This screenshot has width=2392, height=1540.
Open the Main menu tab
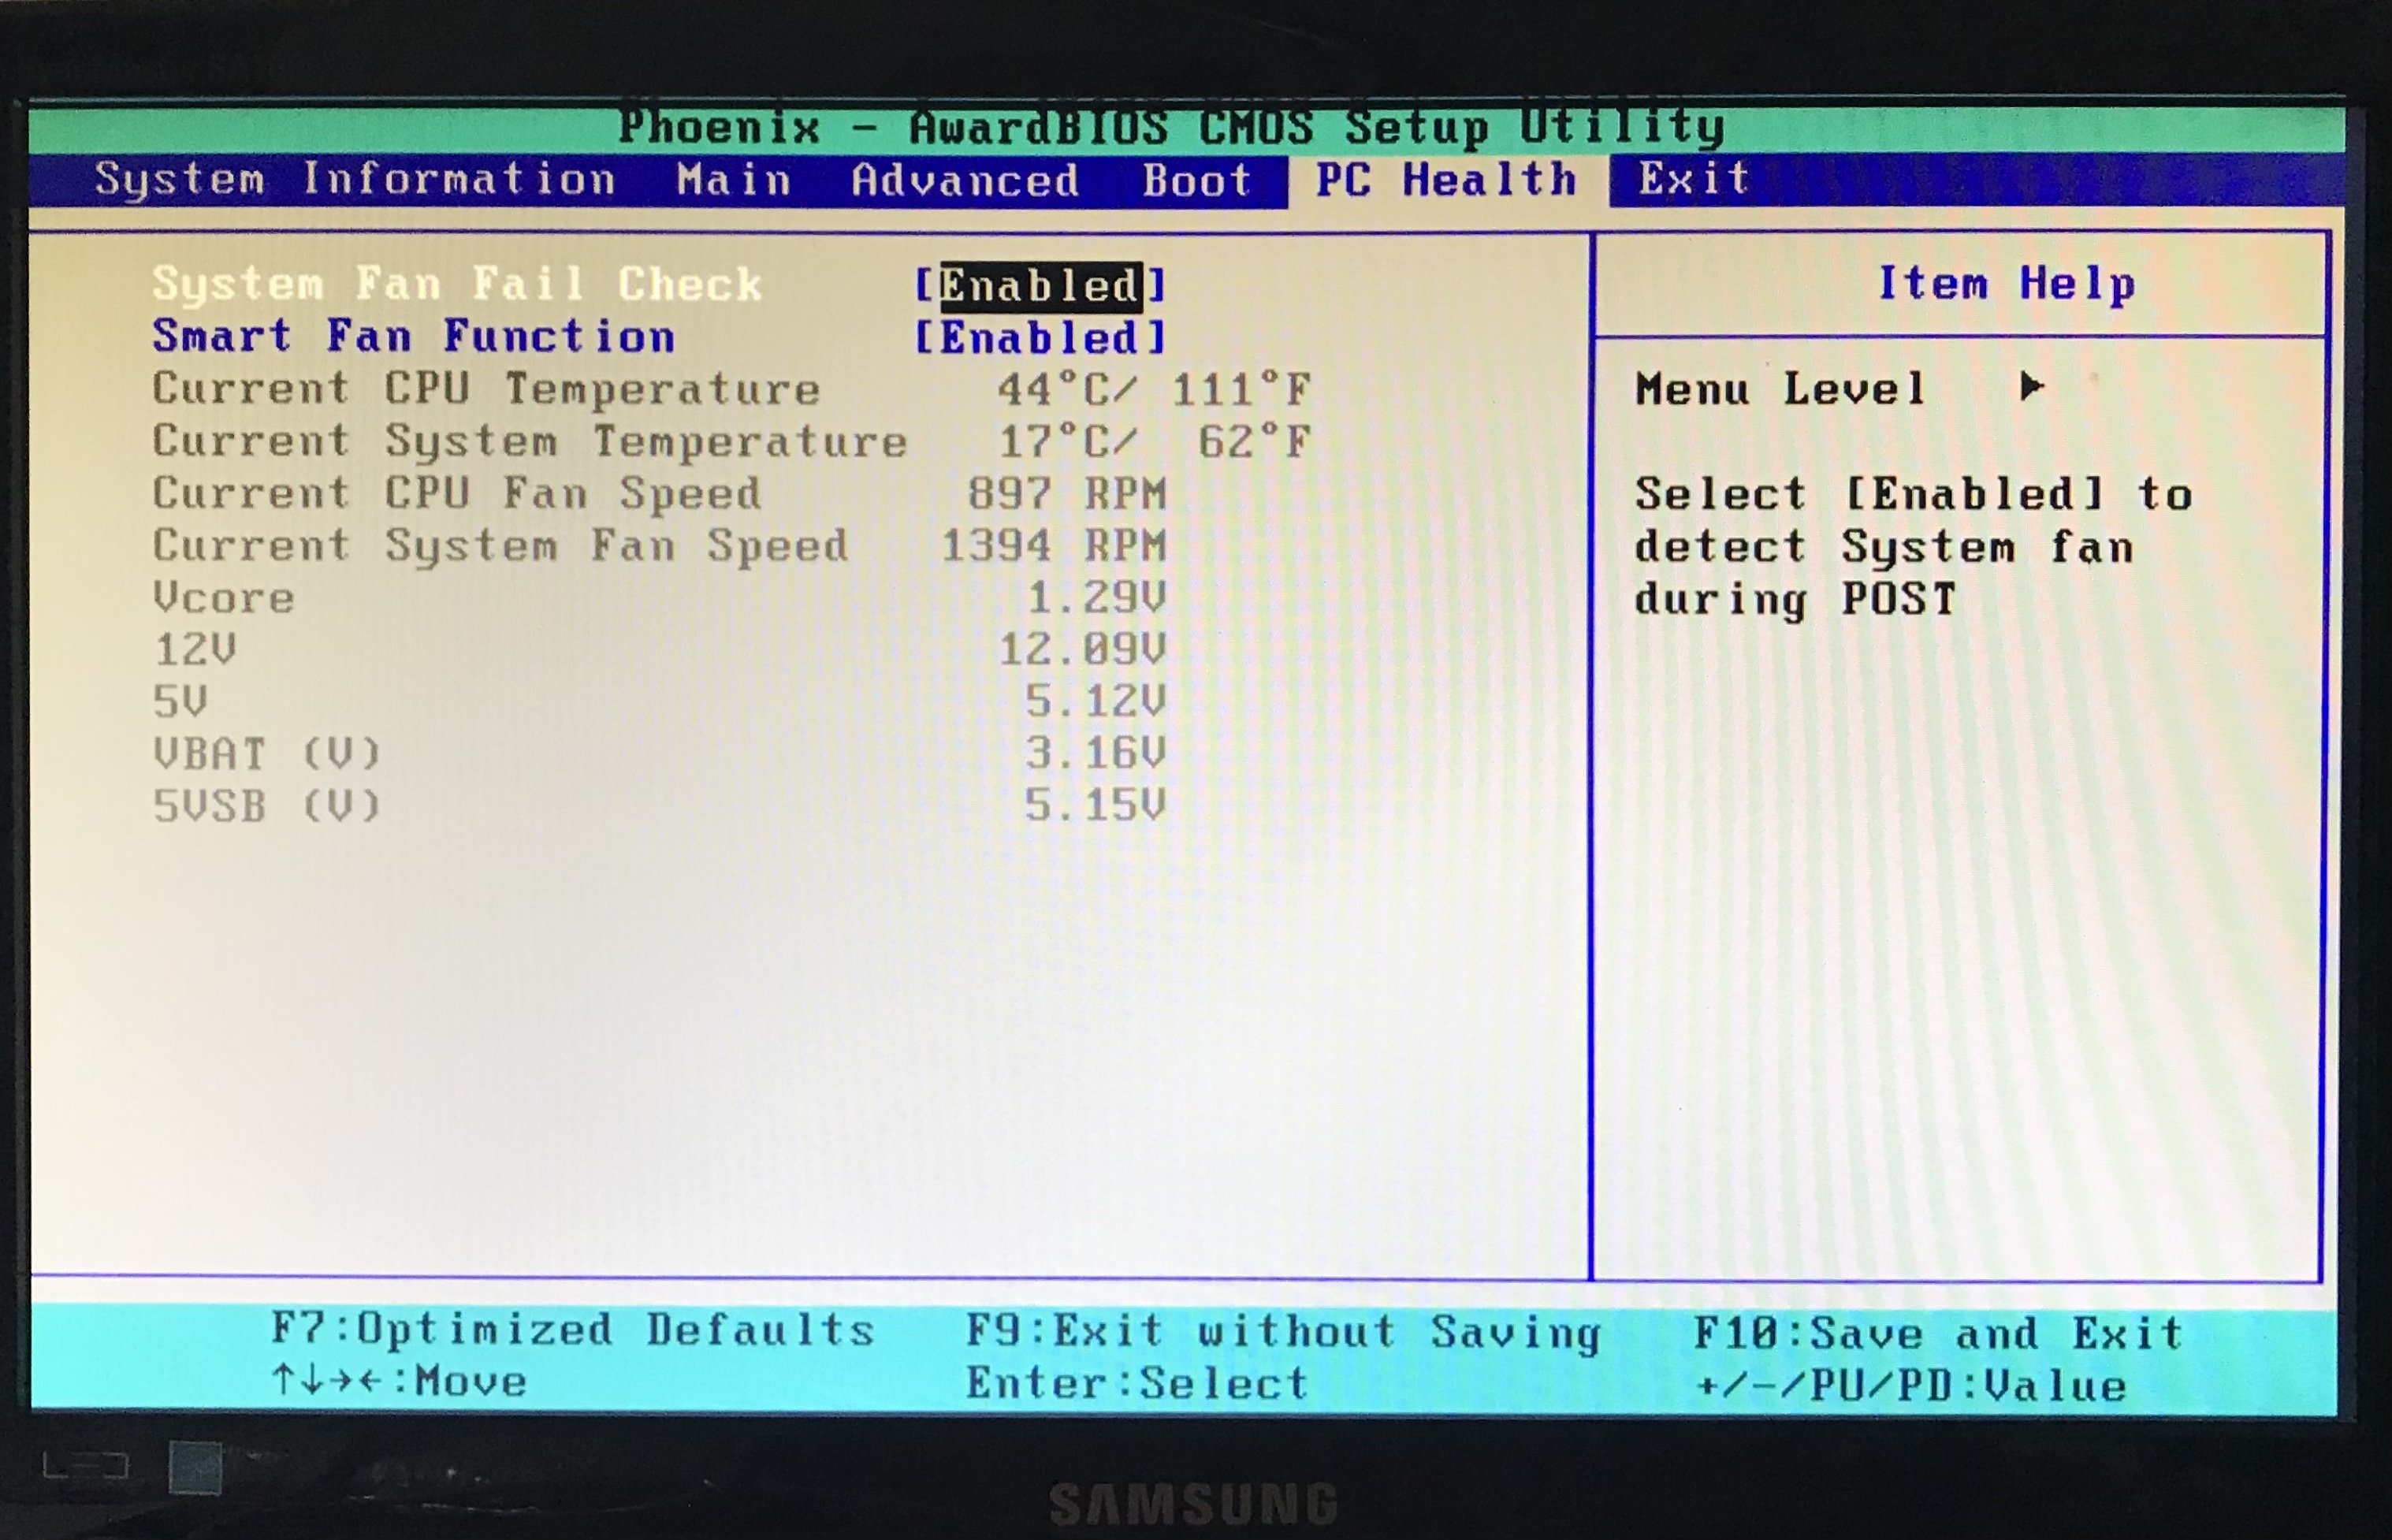click(x=733, y=181)
